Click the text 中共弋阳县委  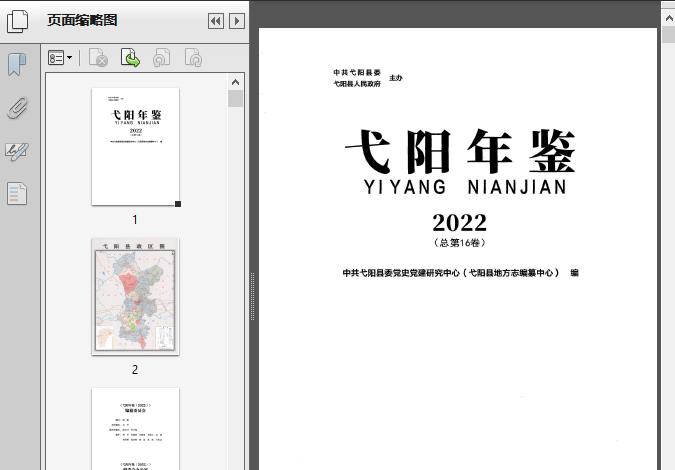pyautogui.click(x=357, y=72)
